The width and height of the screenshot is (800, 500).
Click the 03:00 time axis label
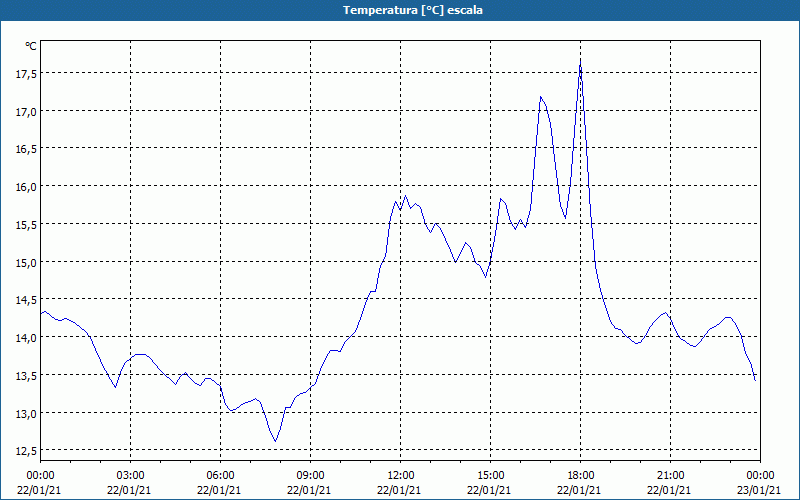coord(130,476)
